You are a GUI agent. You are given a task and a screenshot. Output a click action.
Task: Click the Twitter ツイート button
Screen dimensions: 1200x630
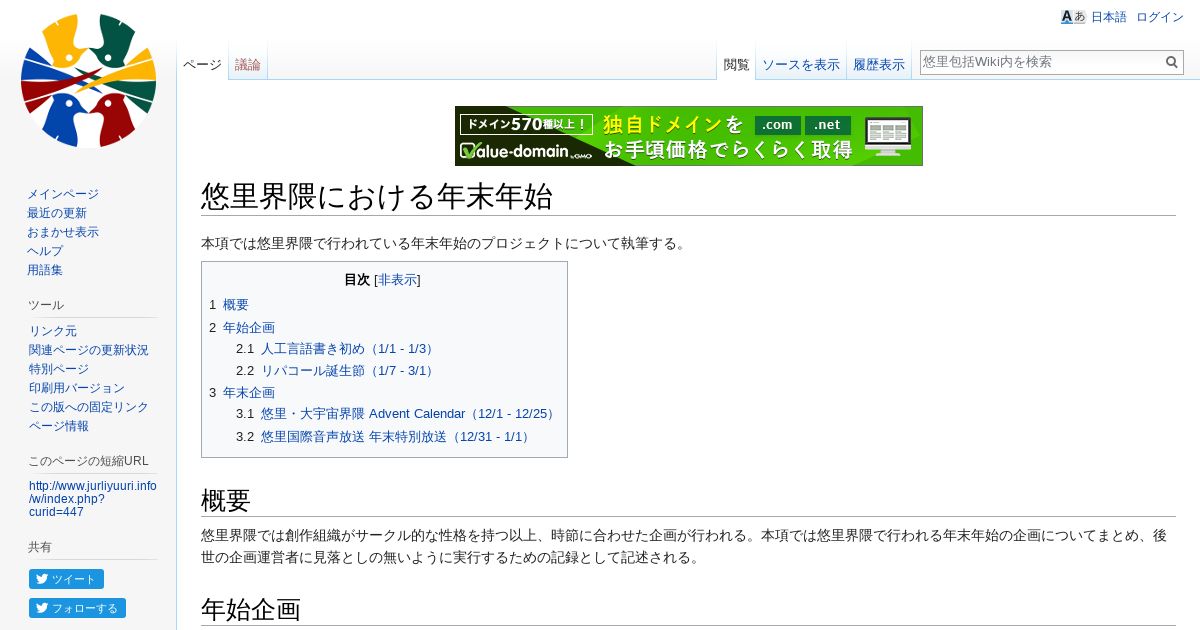(66, 579)
